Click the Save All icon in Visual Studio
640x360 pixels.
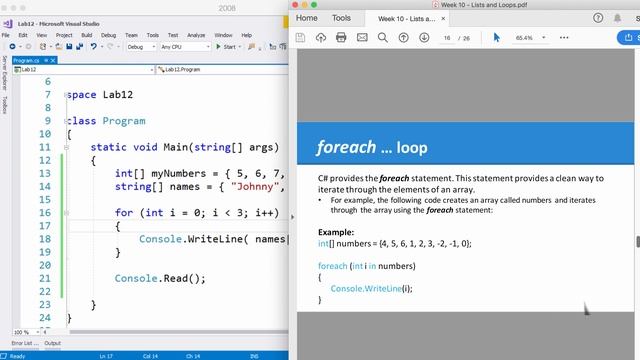(x=80, y=47)
